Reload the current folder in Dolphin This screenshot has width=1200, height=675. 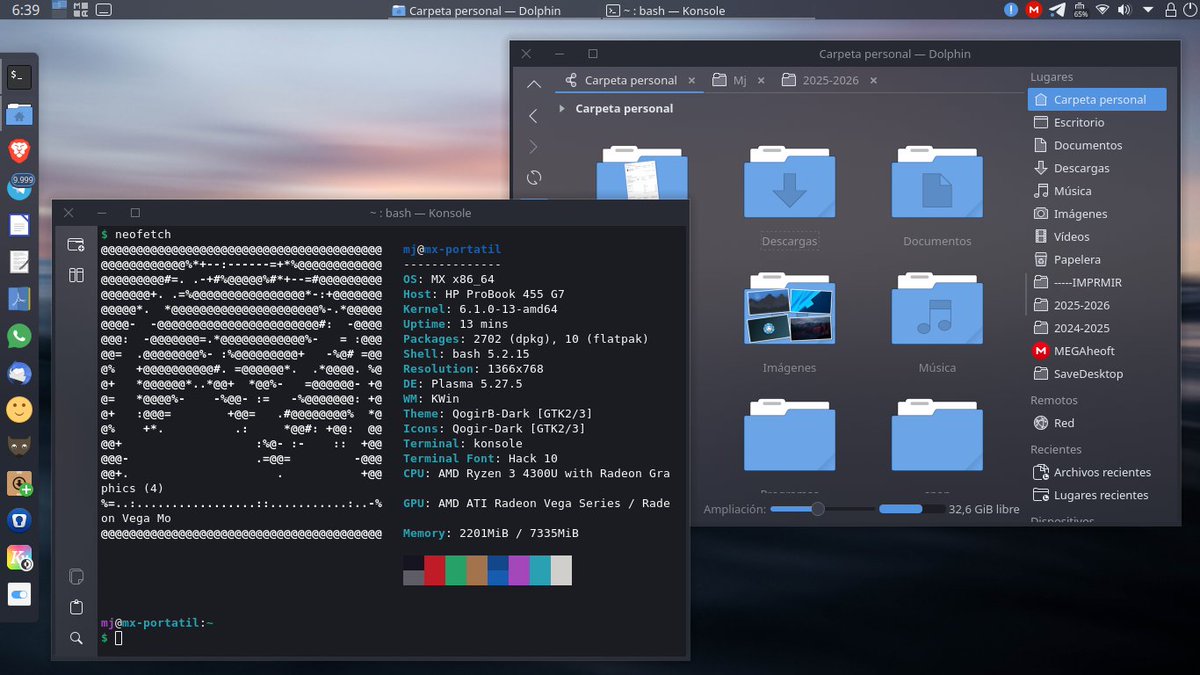pos(534,178)
